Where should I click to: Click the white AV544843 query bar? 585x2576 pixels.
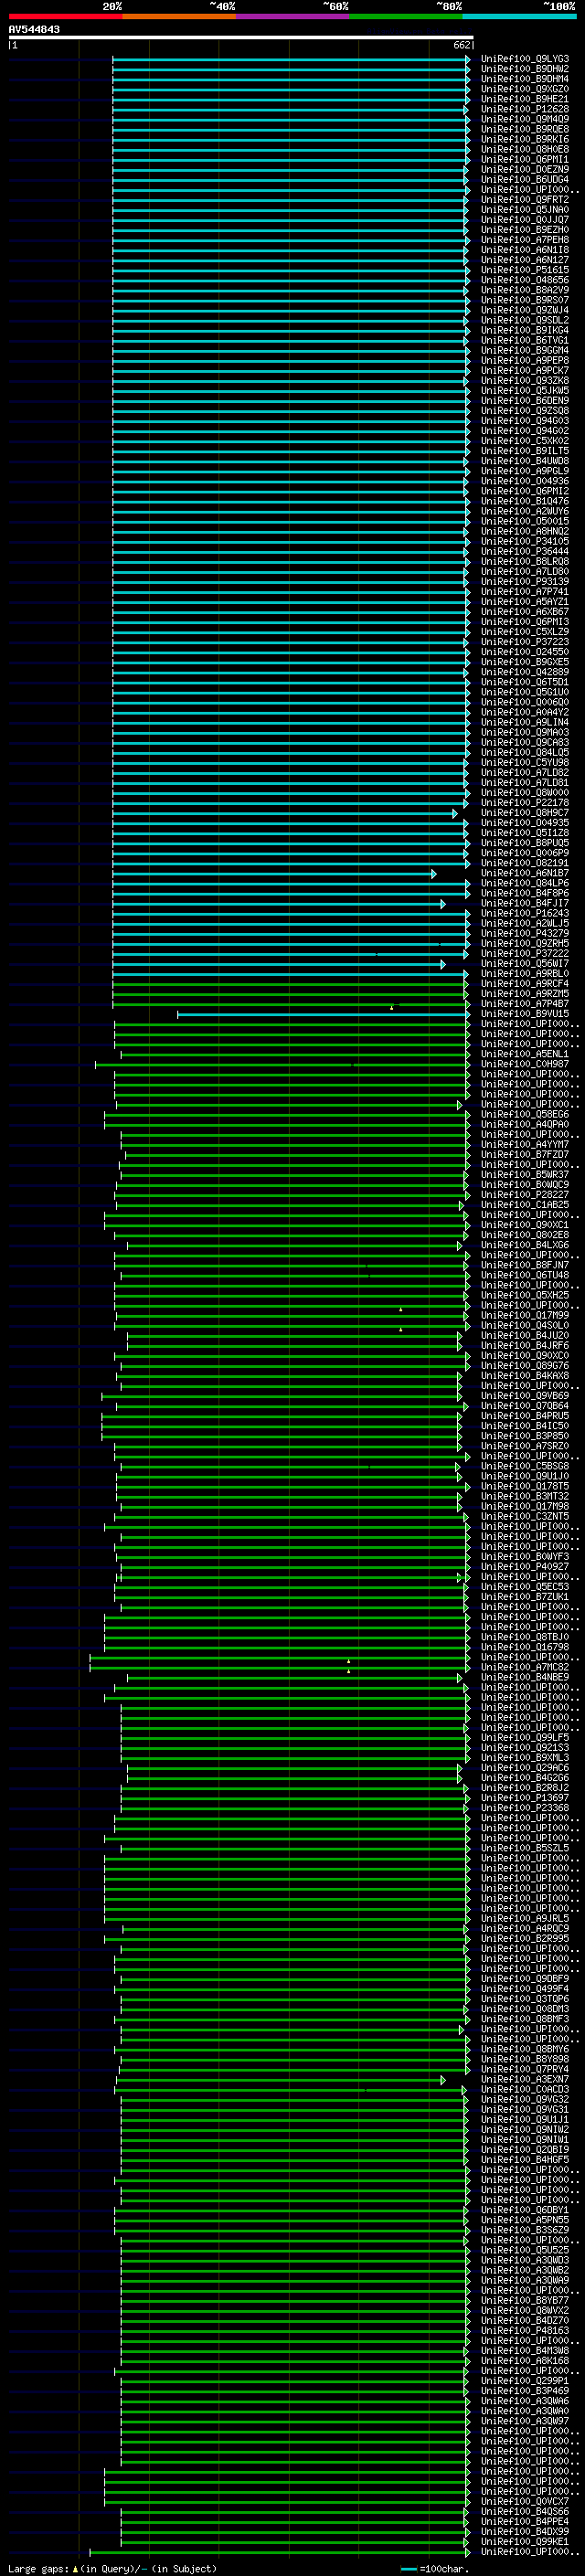[x=241, y=37]
